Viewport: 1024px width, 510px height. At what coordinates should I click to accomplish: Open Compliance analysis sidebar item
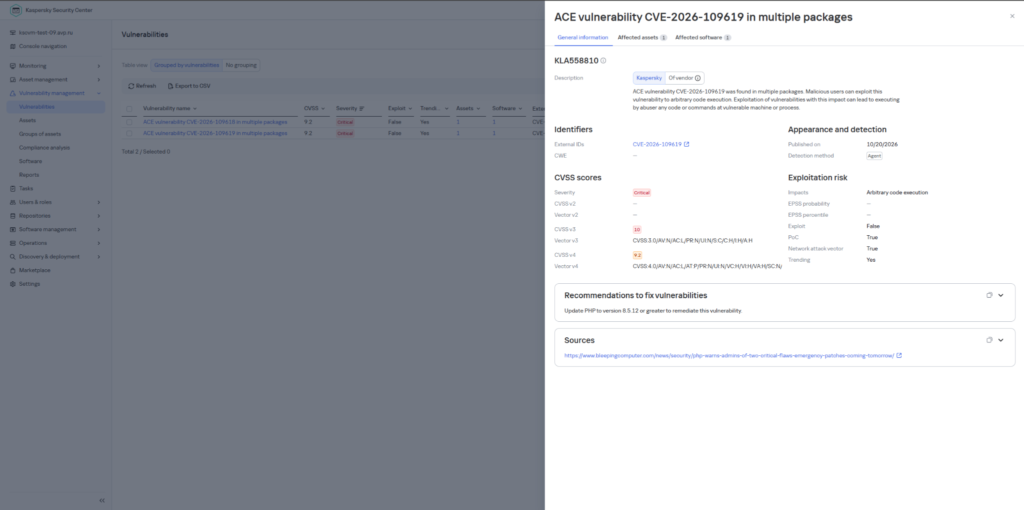[44, 148]
